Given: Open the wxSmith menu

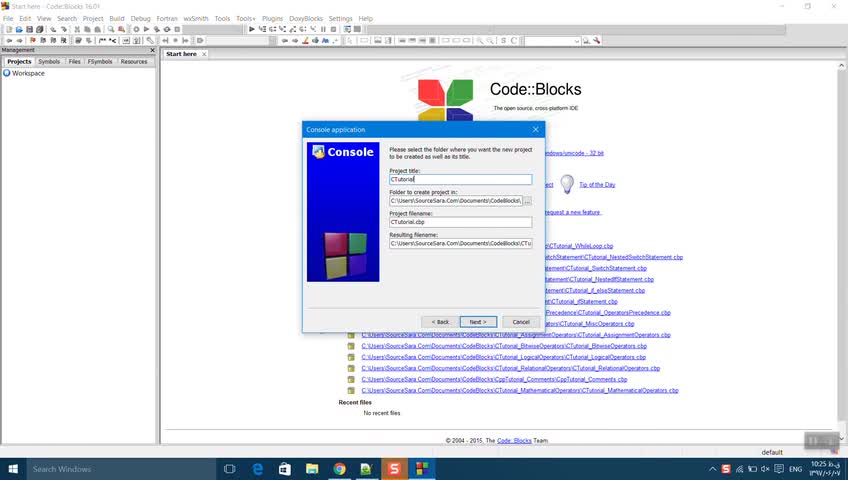Looking at the screenshot, I should (196, 18).
